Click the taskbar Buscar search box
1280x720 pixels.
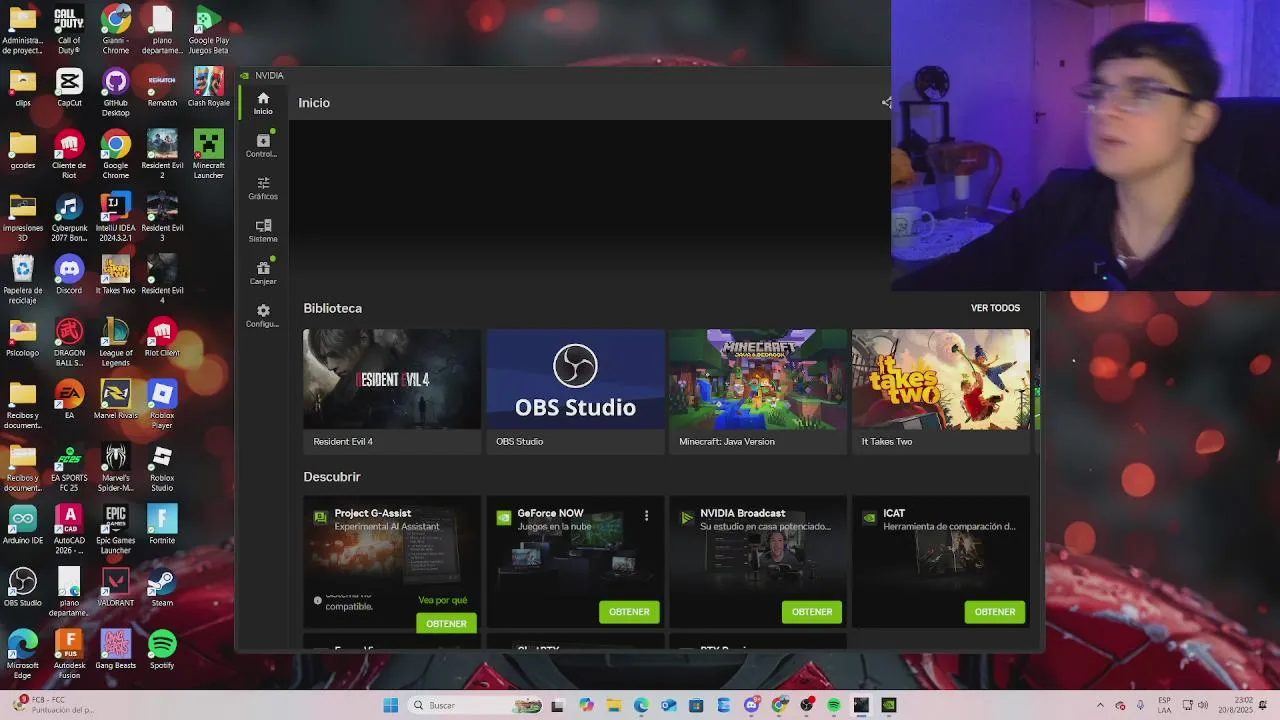coord(477,705)
